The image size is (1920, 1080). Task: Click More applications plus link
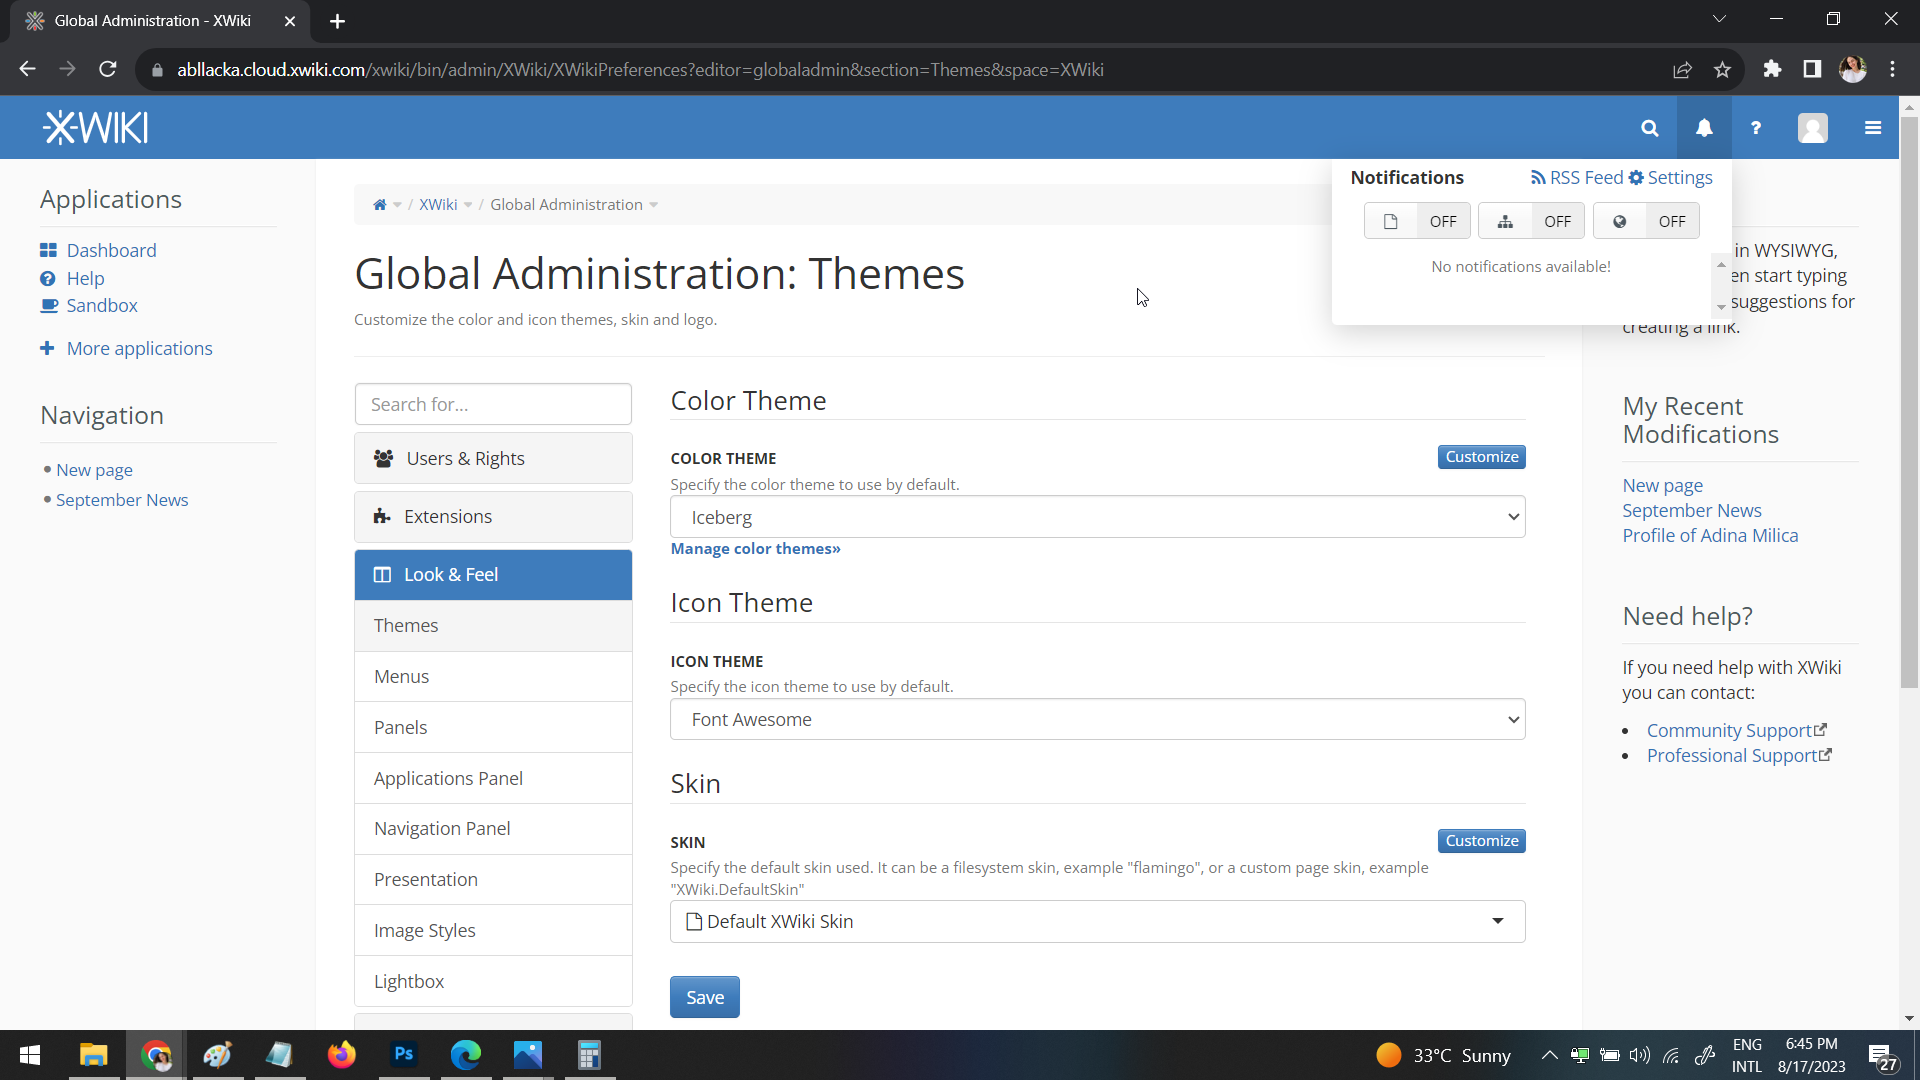pos(139,348)
